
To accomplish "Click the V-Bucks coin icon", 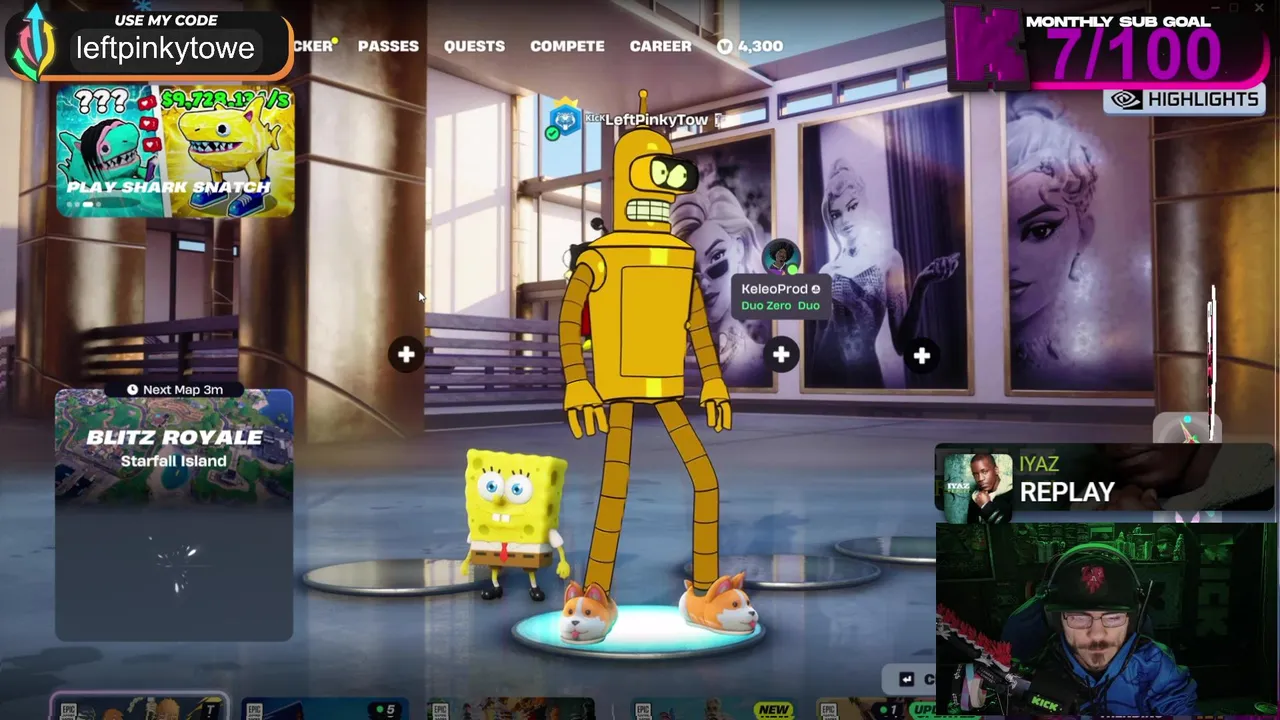I will coord(725,46).
